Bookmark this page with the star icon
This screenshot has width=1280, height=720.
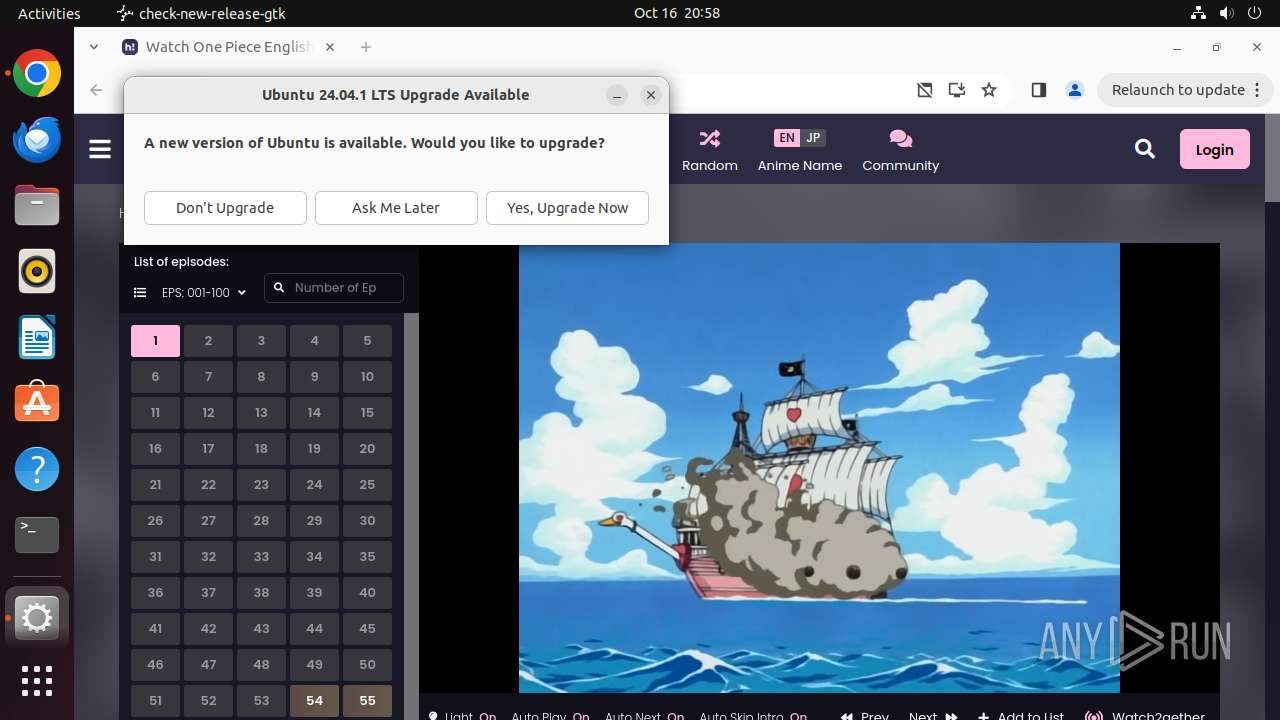pyautogui.click(x=989, y=90)
